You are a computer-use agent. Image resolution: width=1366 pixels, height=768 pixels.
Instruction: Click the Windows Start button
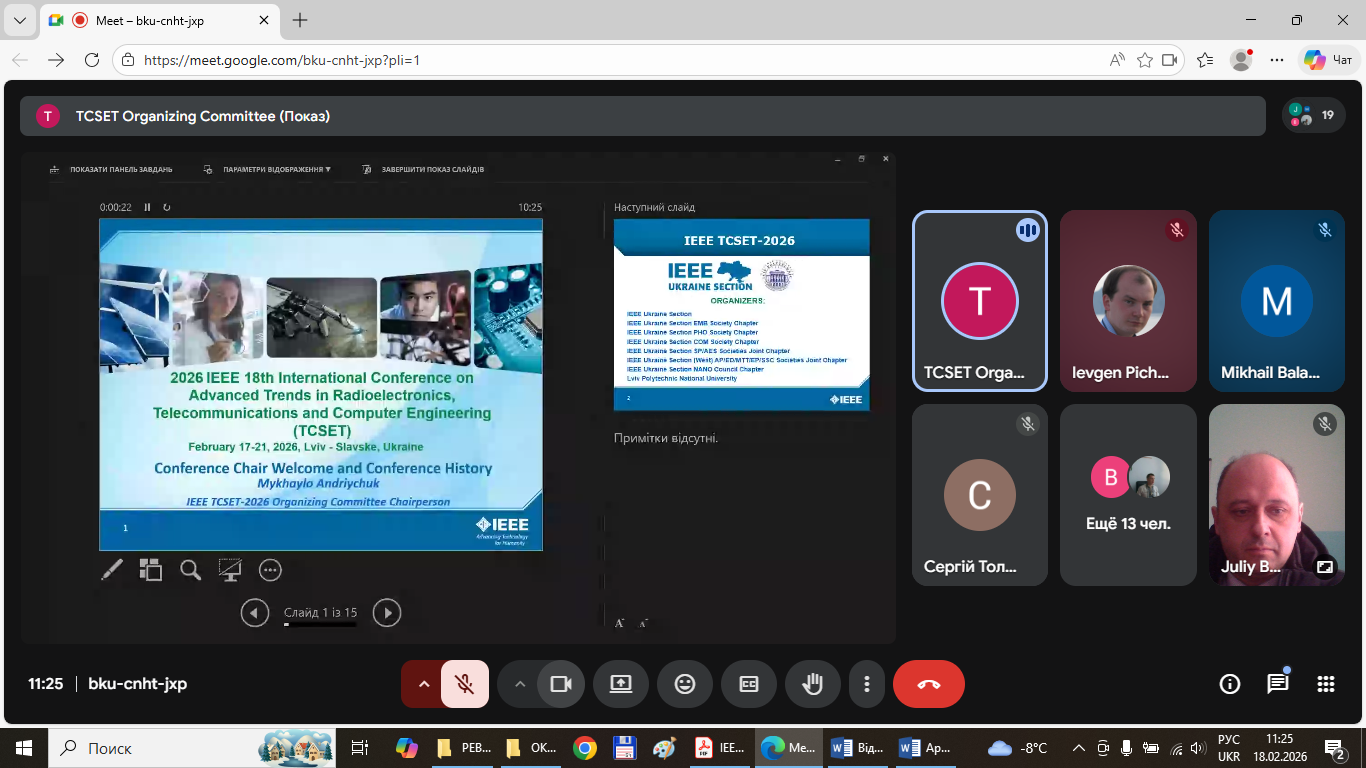24,748
